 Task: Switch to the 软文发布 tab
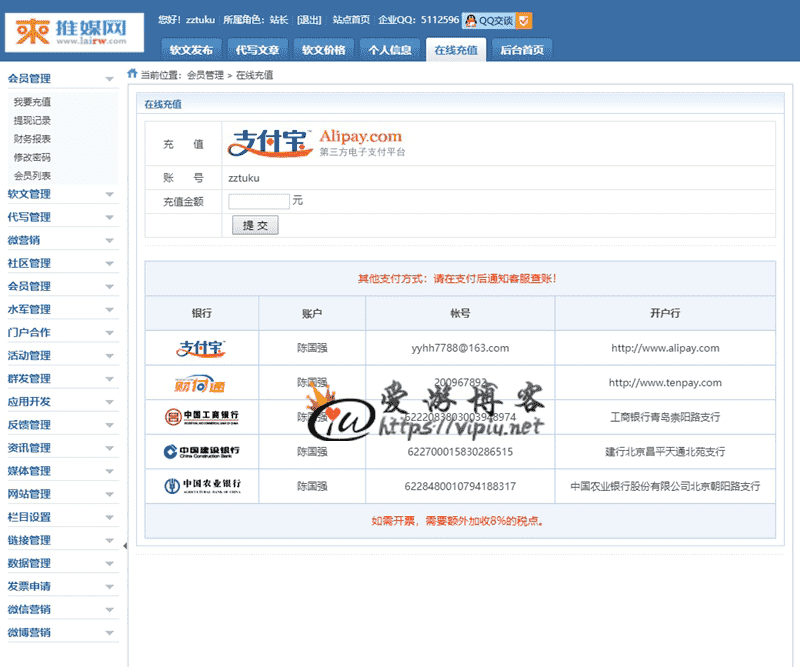point(191,50)
